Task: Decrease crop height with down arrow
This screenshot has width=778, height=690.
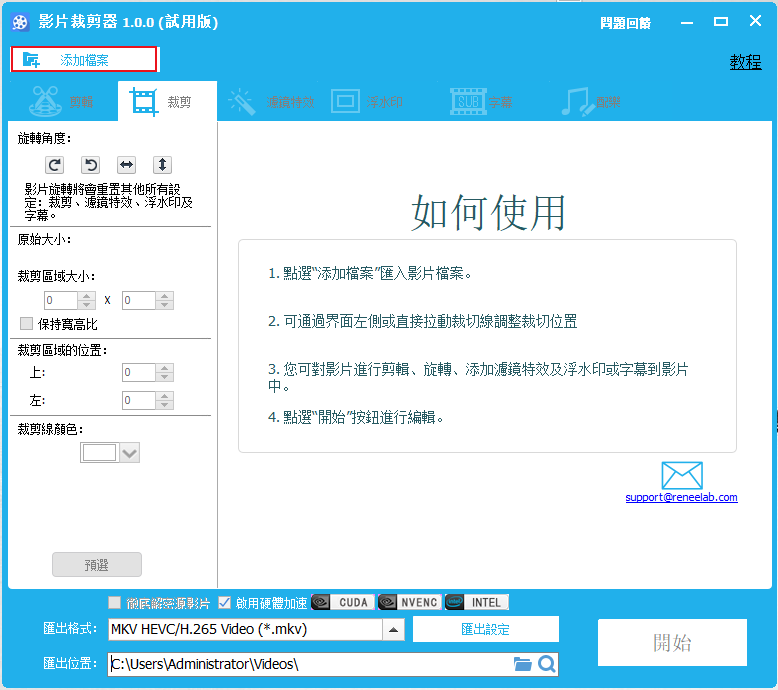Action: point(165,305)
